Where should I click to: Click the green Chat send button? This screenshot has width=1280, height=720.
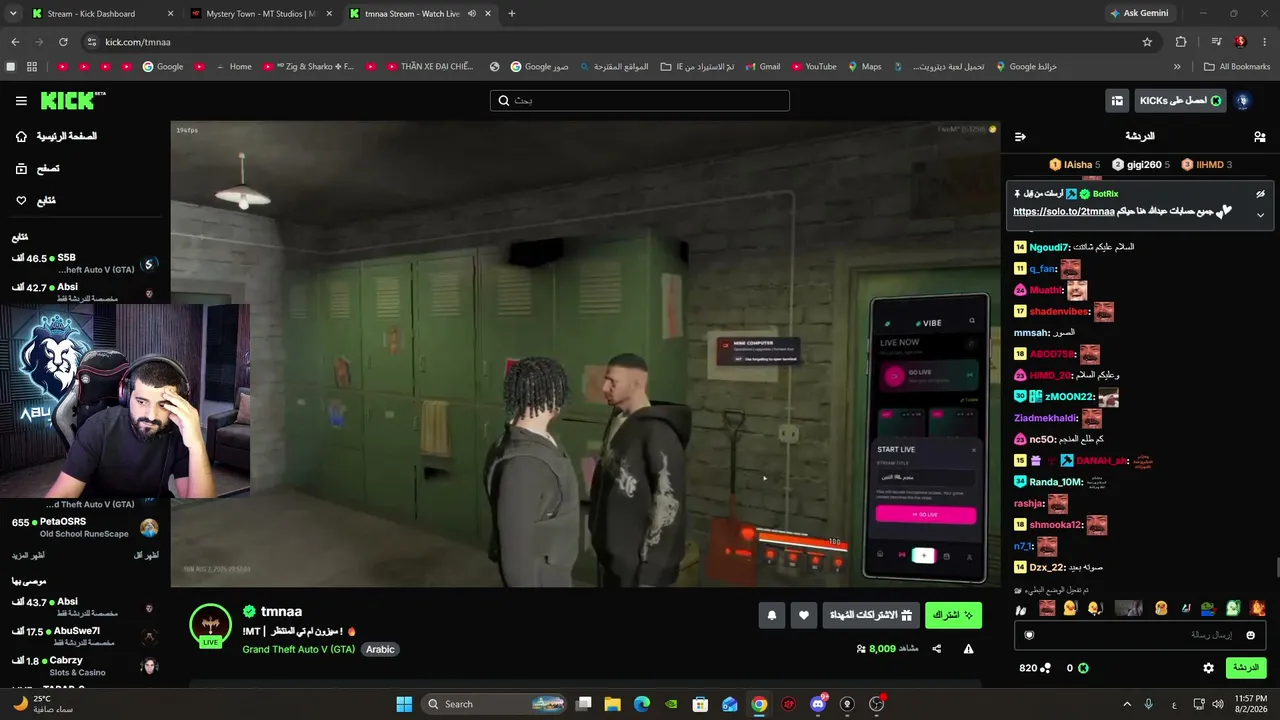pos(1246,668)
